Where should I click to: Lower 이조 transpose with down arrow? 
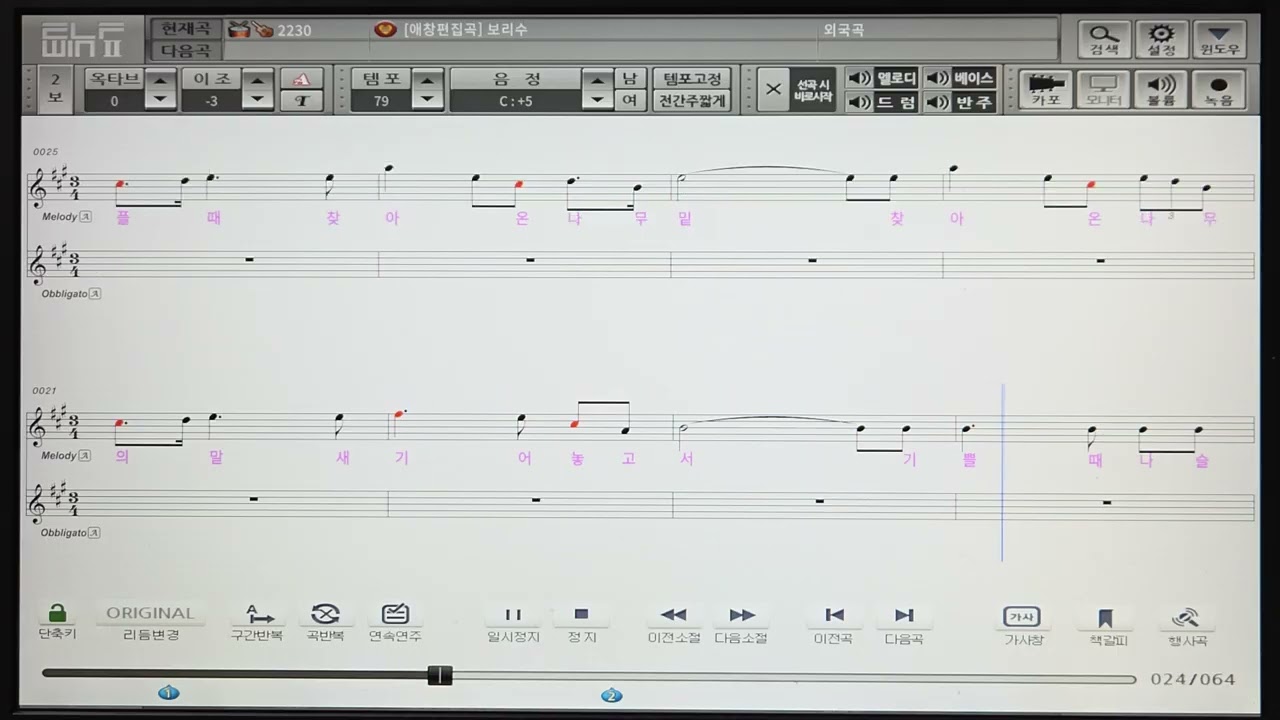[258, 100]
